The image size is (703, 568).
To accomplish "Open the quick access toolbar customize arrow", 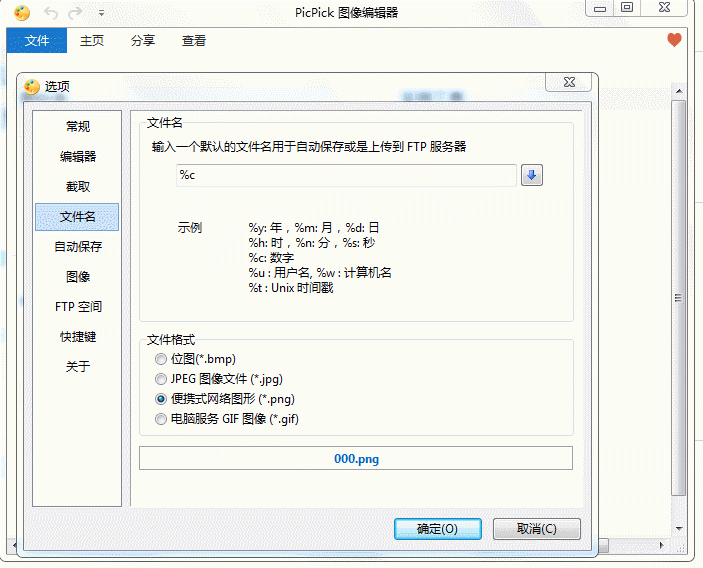I will tap(101, 13).
